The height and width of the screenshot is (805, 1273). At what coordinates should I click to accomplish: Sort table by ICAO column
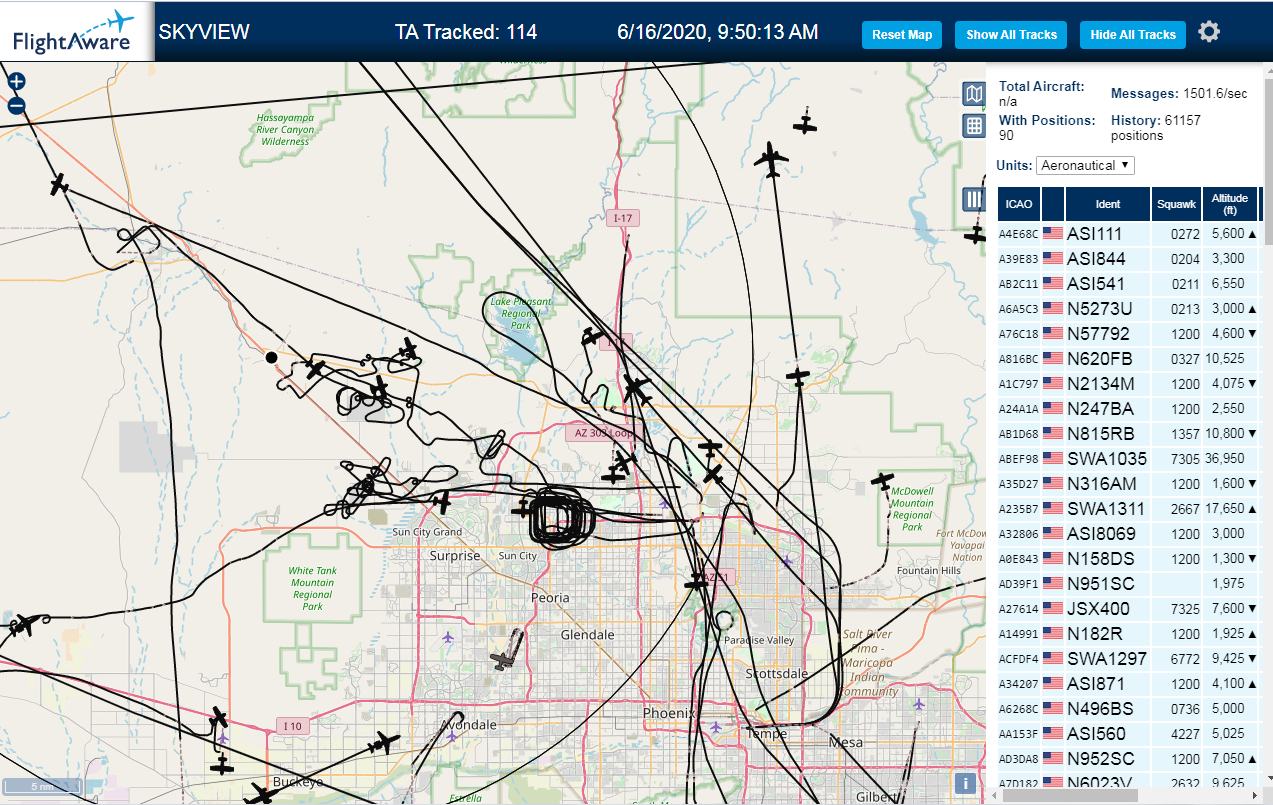click(1019, 204)
